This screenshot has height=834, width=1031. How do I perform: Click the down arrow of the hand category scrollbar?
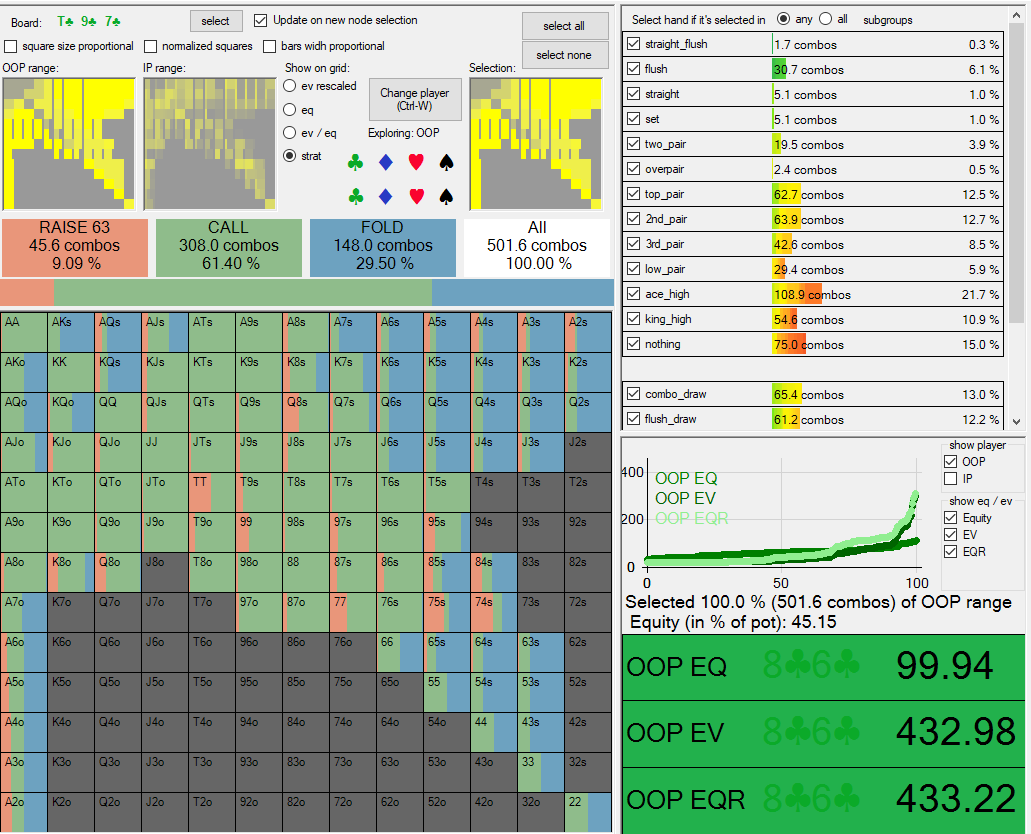pos(1016,422)
